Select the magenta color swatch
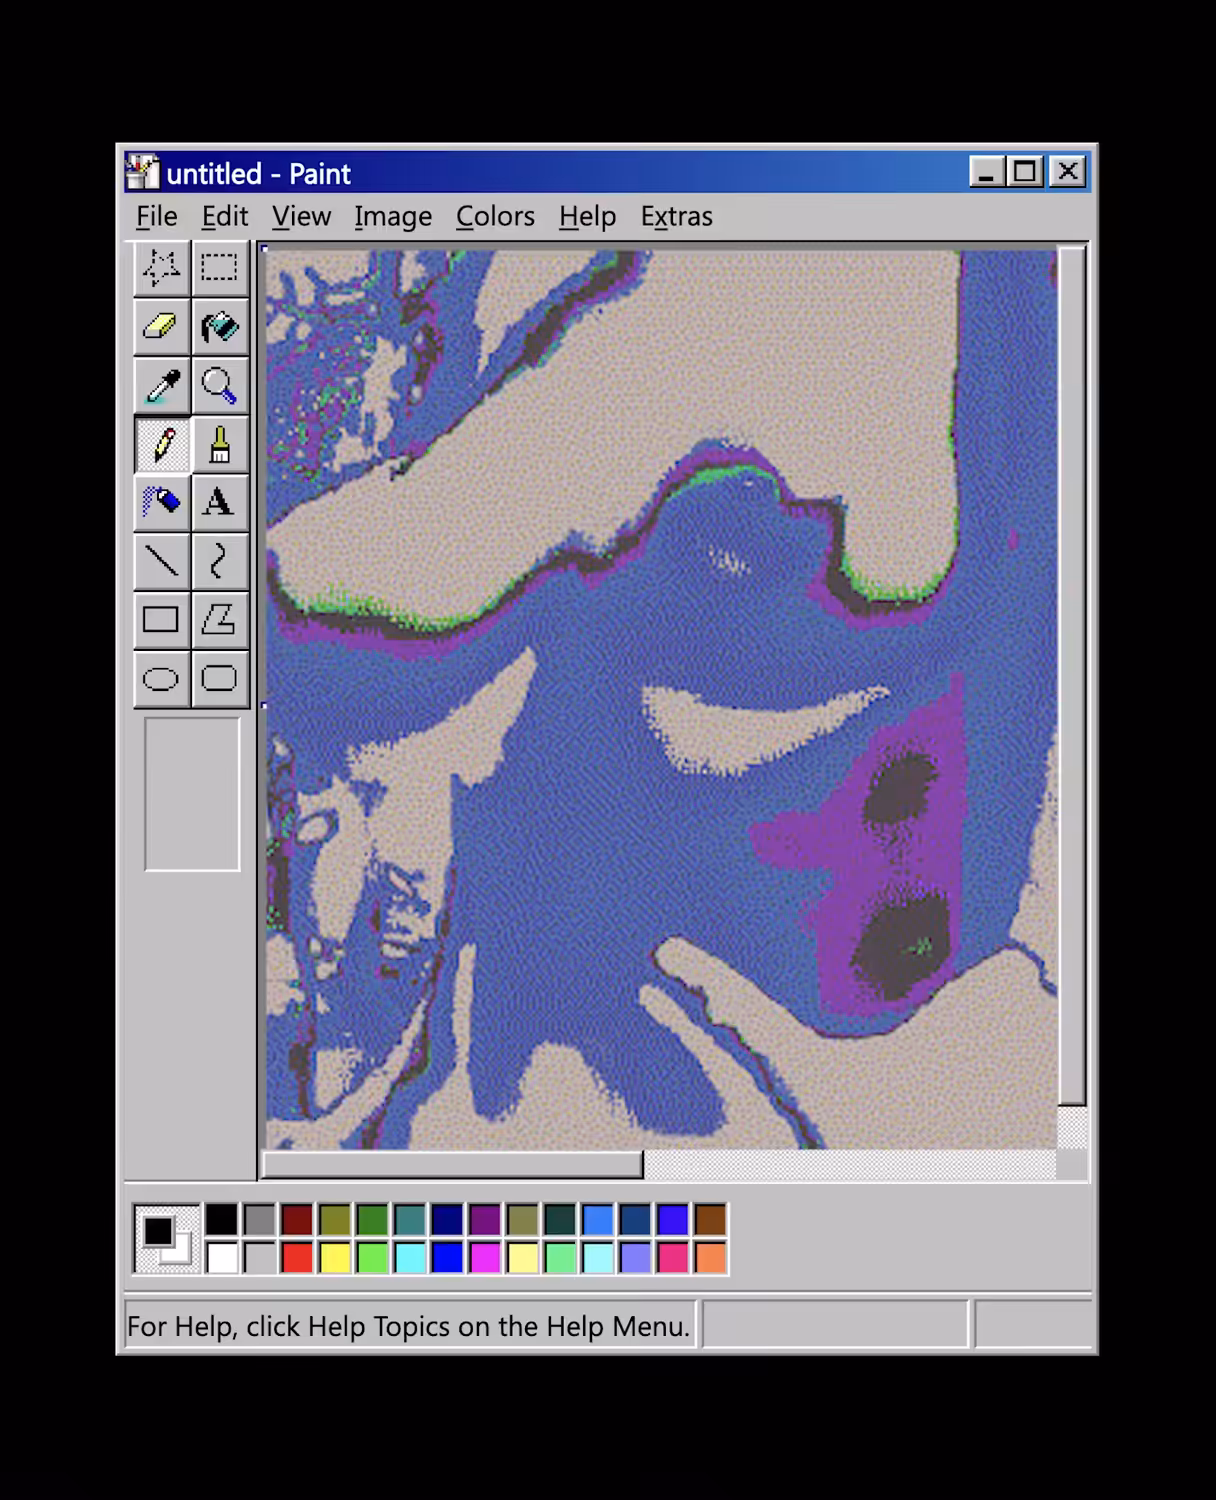The width and height of the screenshot is (1216, 1500). tap(485, 1257)
